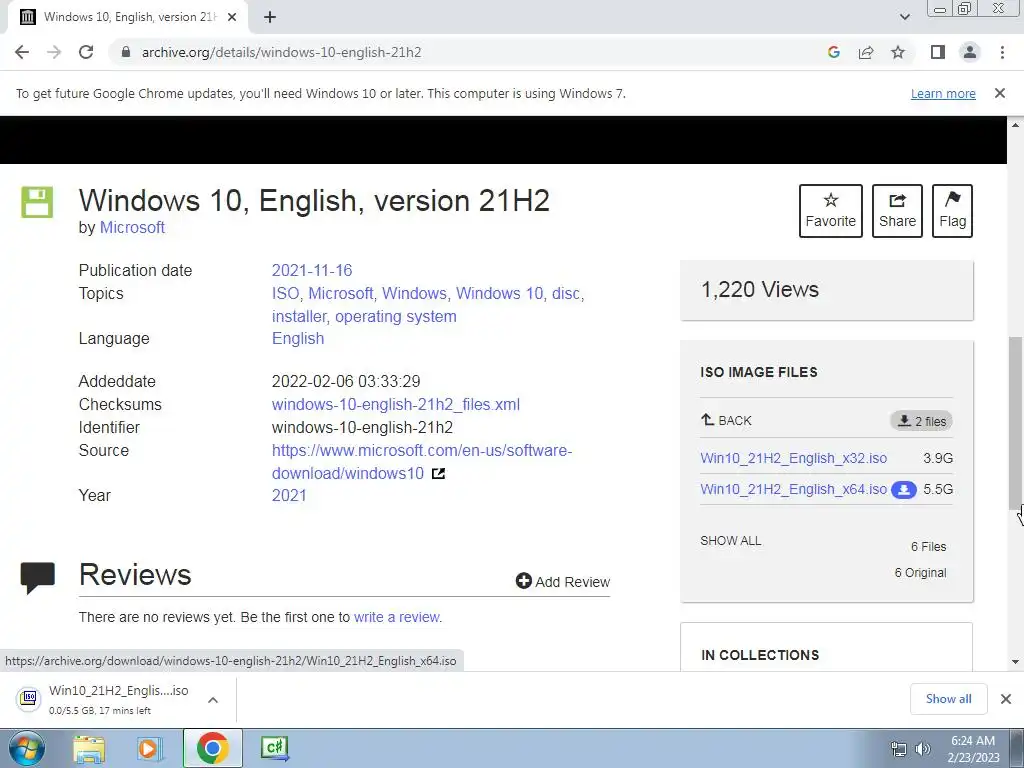The height and width of the screenshot is (768, 1024).
Task: Open a new tab with the plus button
Action: coord(270,17)
